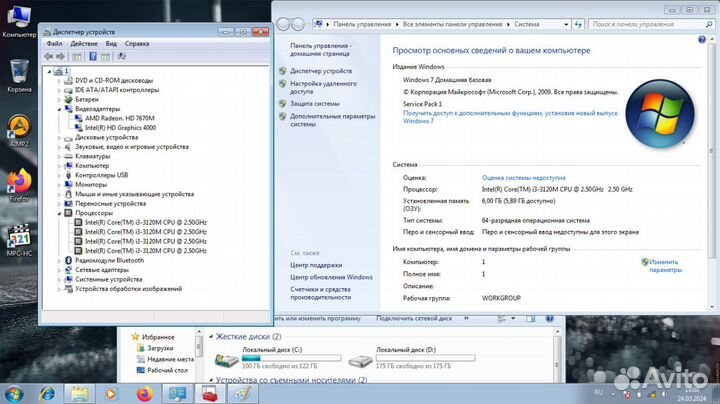Click the Forward arrow in Device Manager toolbar
Viewport: 720px width, 404px height.
pyautogui.click(x=60, y=56)
